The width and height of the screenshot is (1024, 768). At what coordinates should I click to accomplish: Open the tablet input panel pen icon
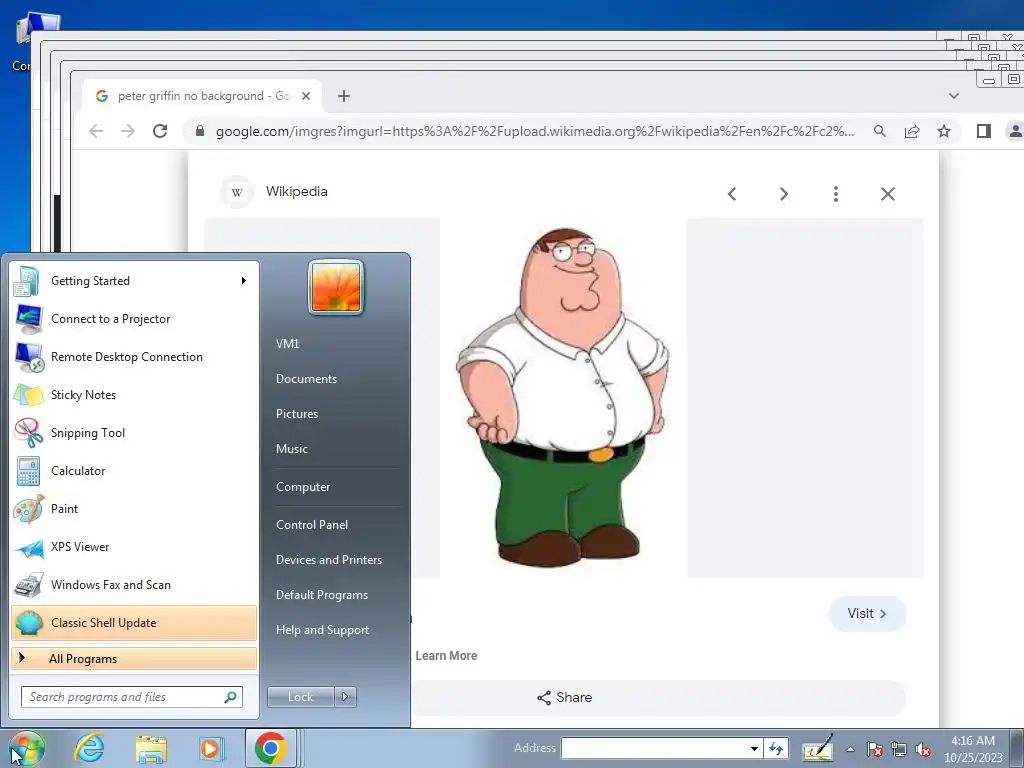click(818, 748)
